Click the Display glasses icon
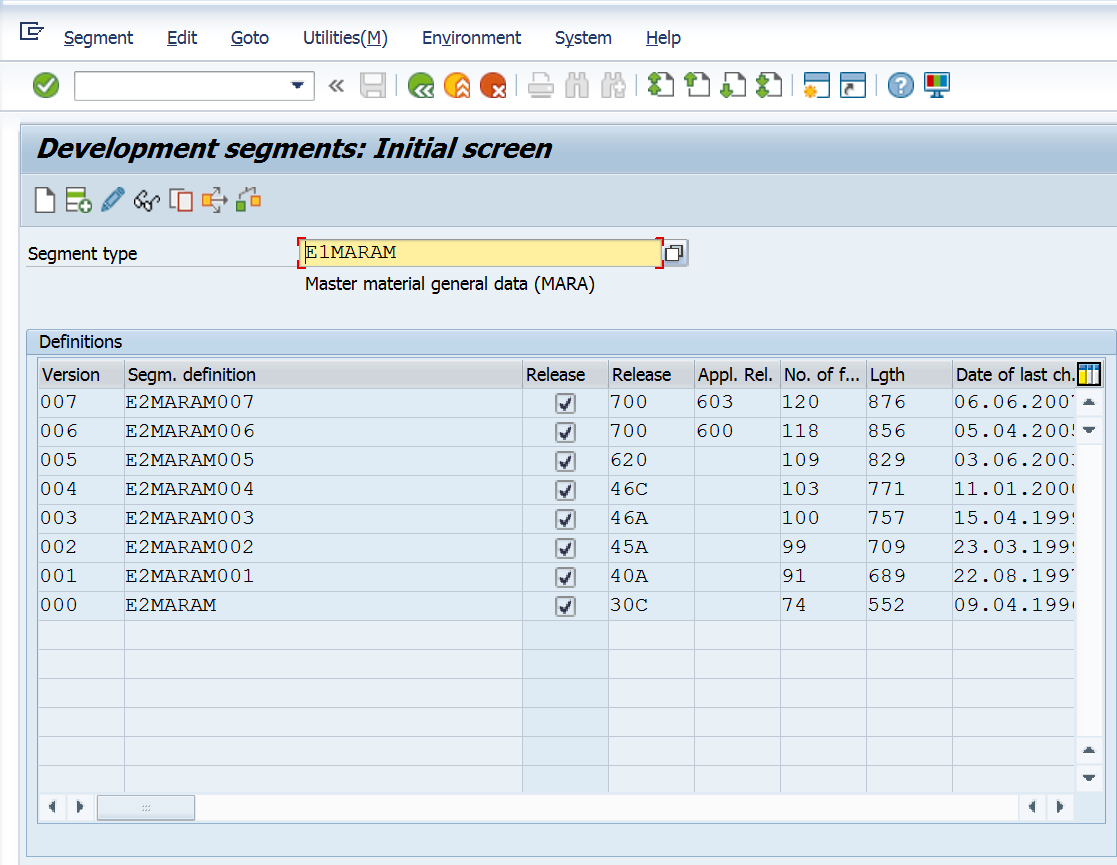This screenshot has height=865, width=1117. click(147, 200)
